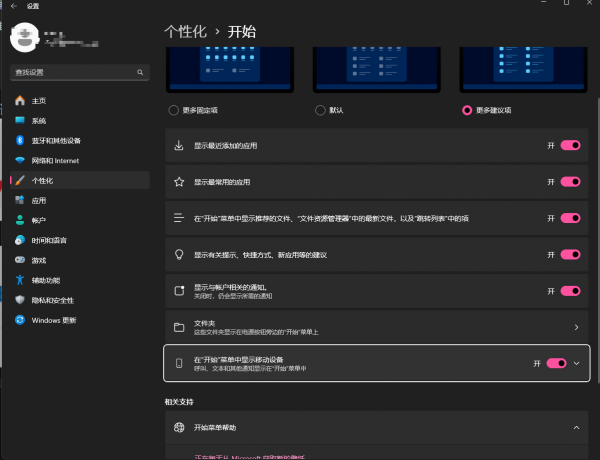Click in the 查找设置 search box
Image resolution: width=600 pixels, height=460 pixels.
[80, 72]
